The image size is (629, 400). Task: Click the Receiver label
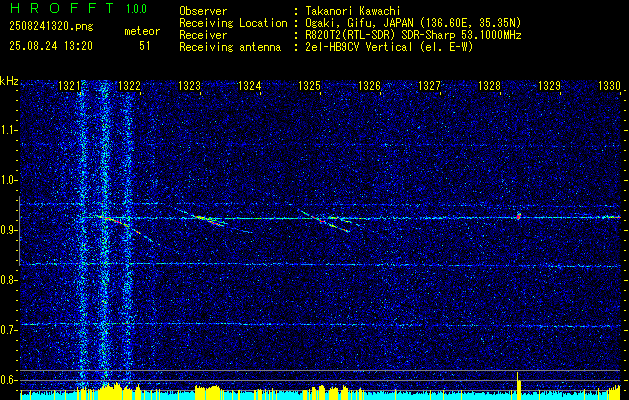pos(203,35)
